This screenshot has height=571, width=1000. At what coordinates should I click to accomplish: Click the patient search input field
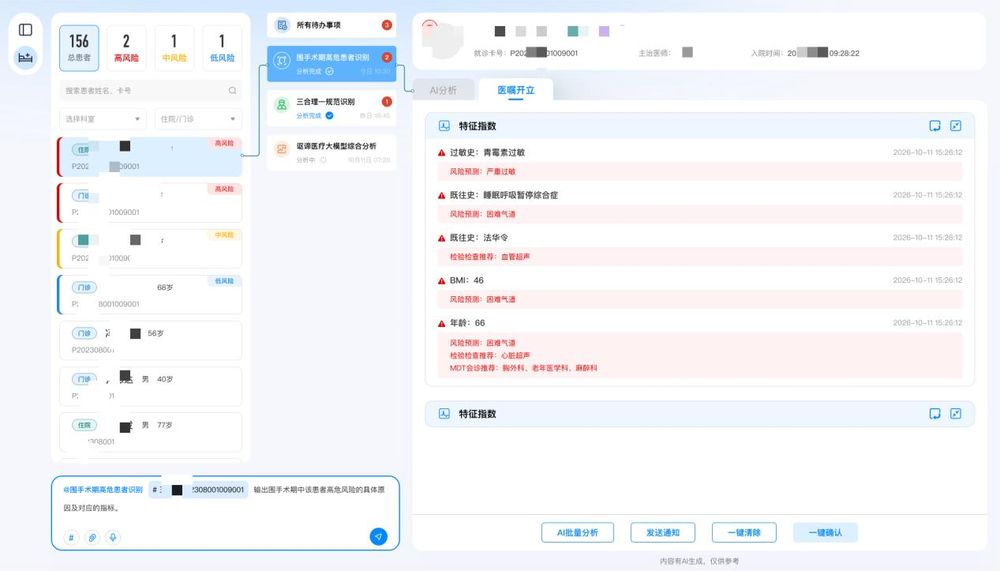(140, 90)
